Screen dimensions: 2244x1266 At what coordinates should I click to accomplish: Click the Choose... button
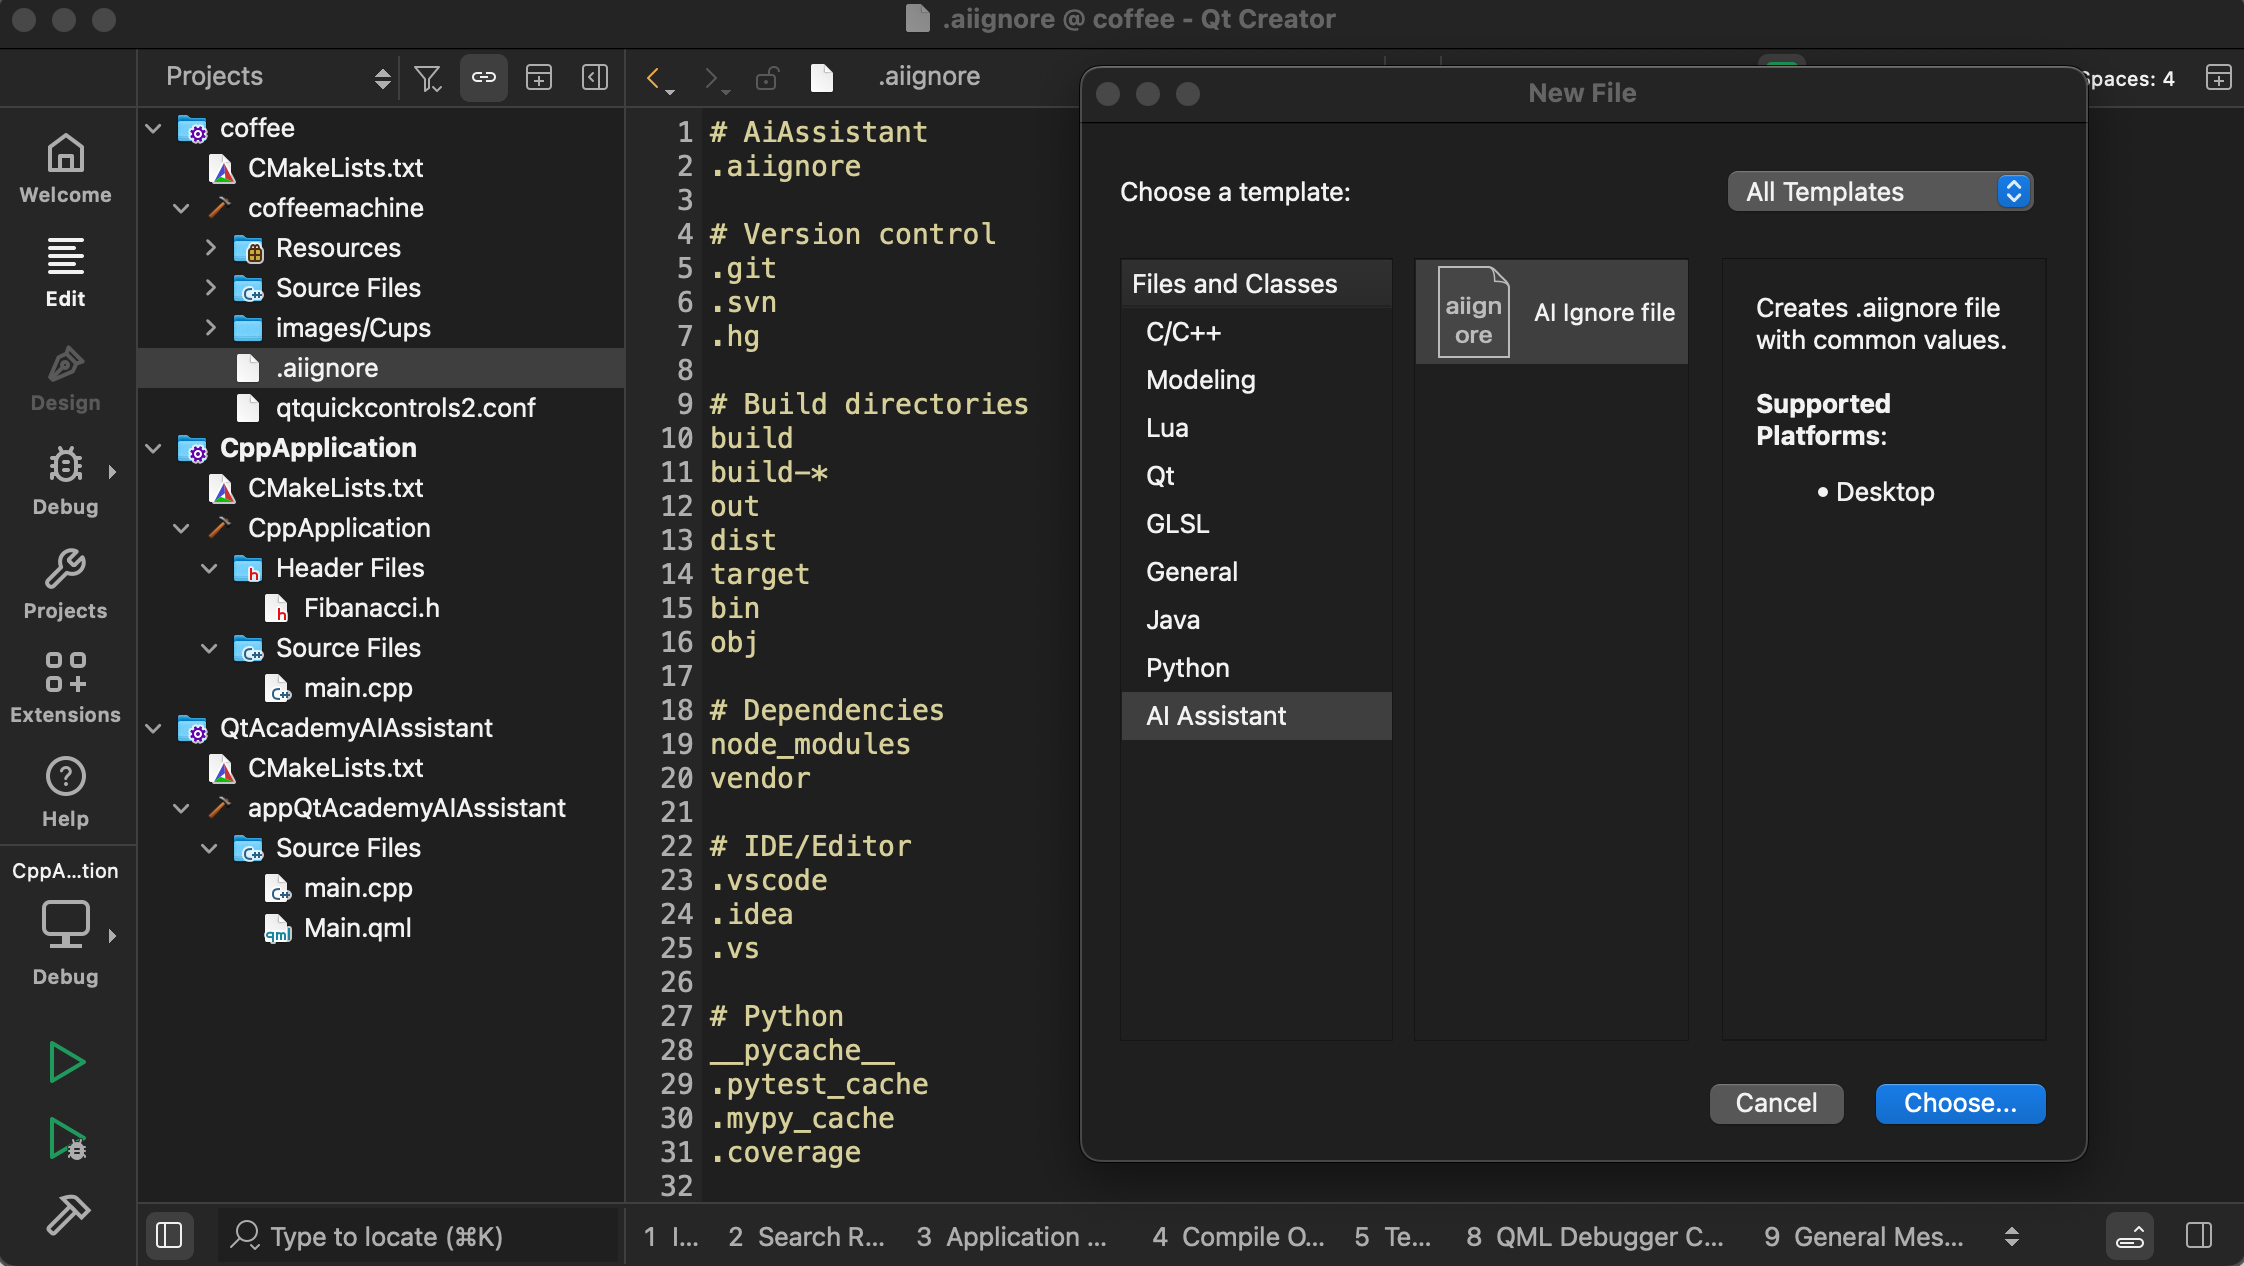(x=1959, y=1103)
